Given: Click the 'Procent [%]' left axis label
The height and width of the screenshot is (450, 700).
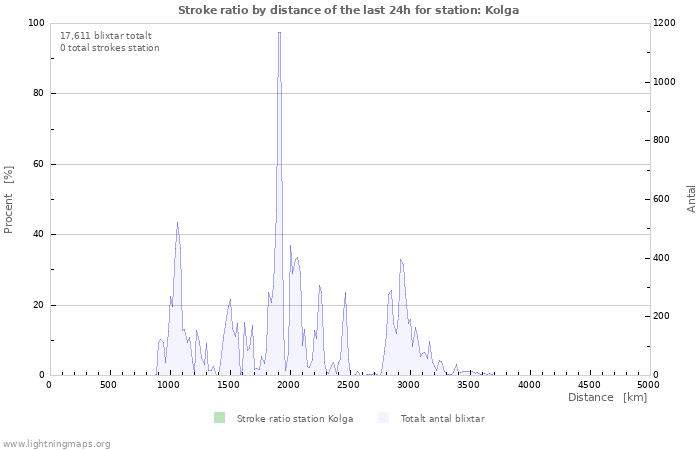Looking at the screenshot, I should (9, 199).
